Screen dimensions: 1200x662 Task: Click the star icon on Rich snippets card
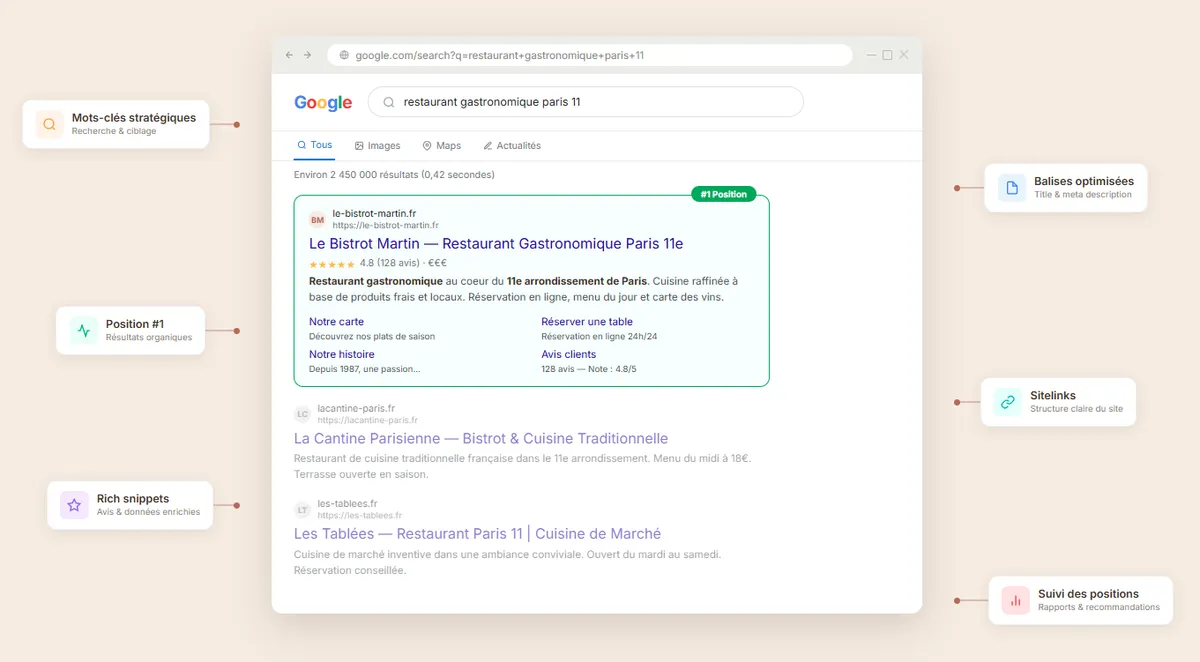(x=74, y=505)
